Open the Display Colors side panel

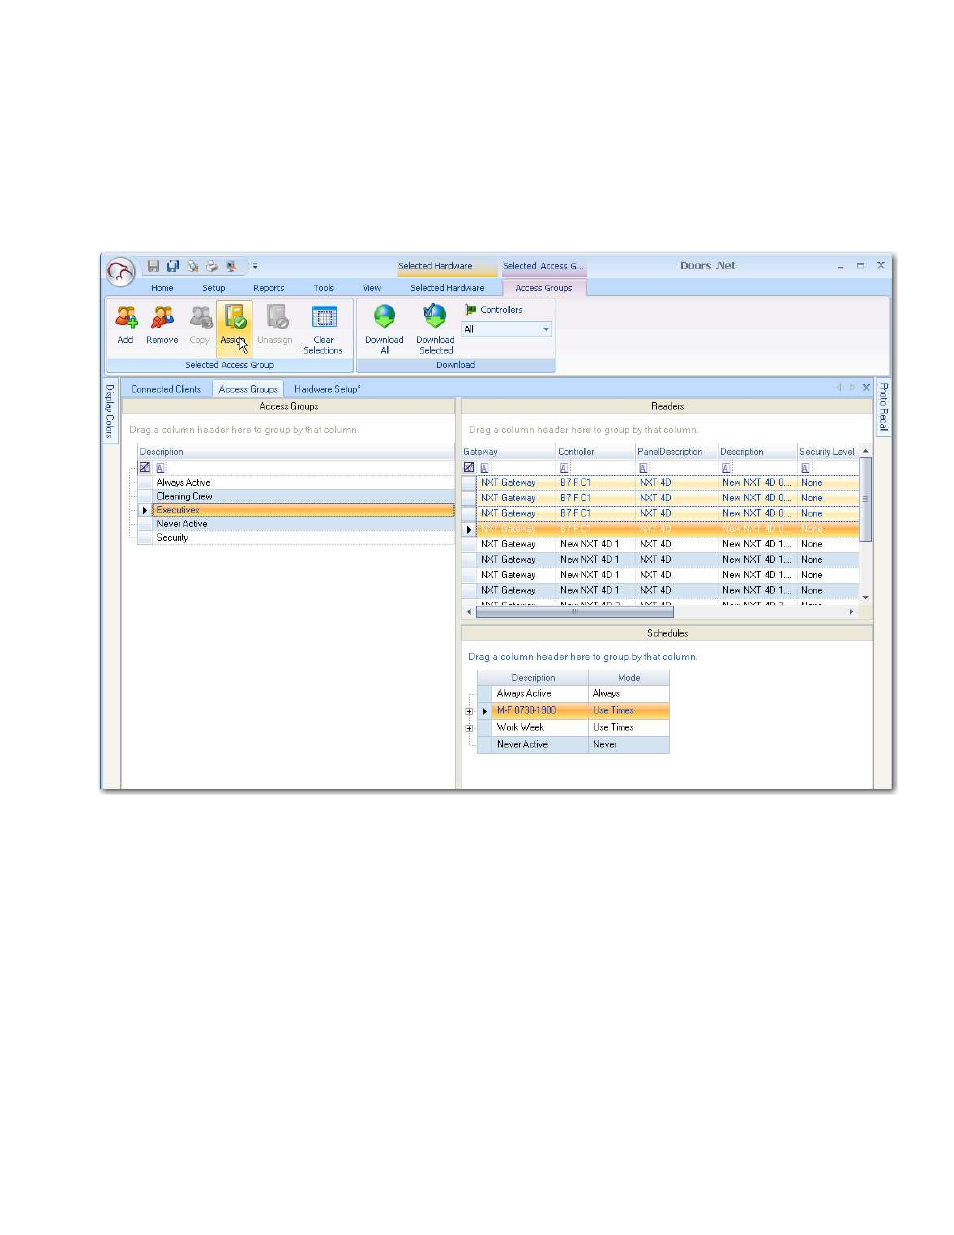coord(110,411)
